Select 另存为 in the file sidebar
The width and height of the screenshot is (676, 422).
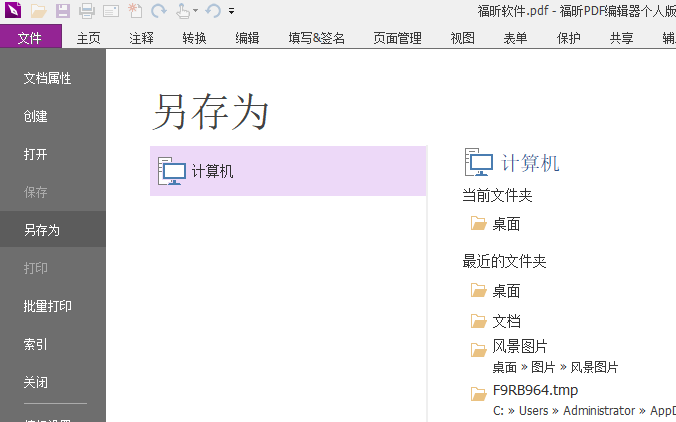pyautogui.click(x=53, y=229)
